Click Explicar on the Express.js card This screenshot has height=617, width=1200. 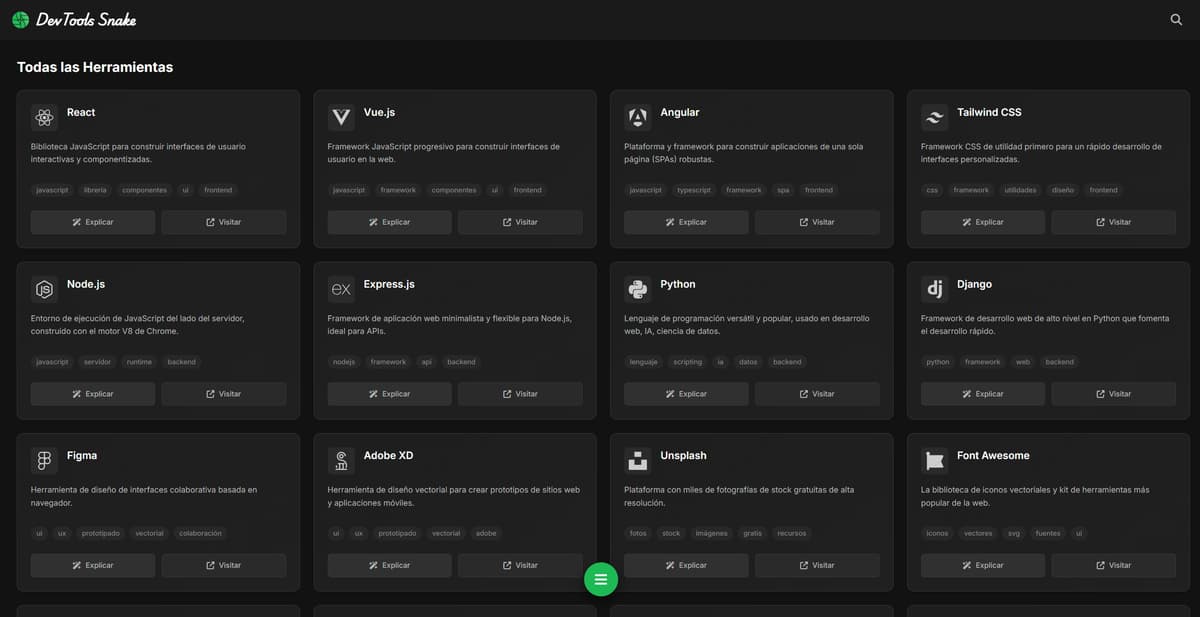390,394
